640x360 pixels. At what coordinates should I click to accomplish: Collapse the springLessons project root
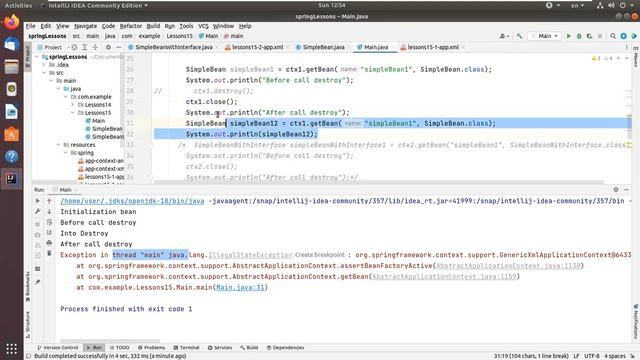37,57
